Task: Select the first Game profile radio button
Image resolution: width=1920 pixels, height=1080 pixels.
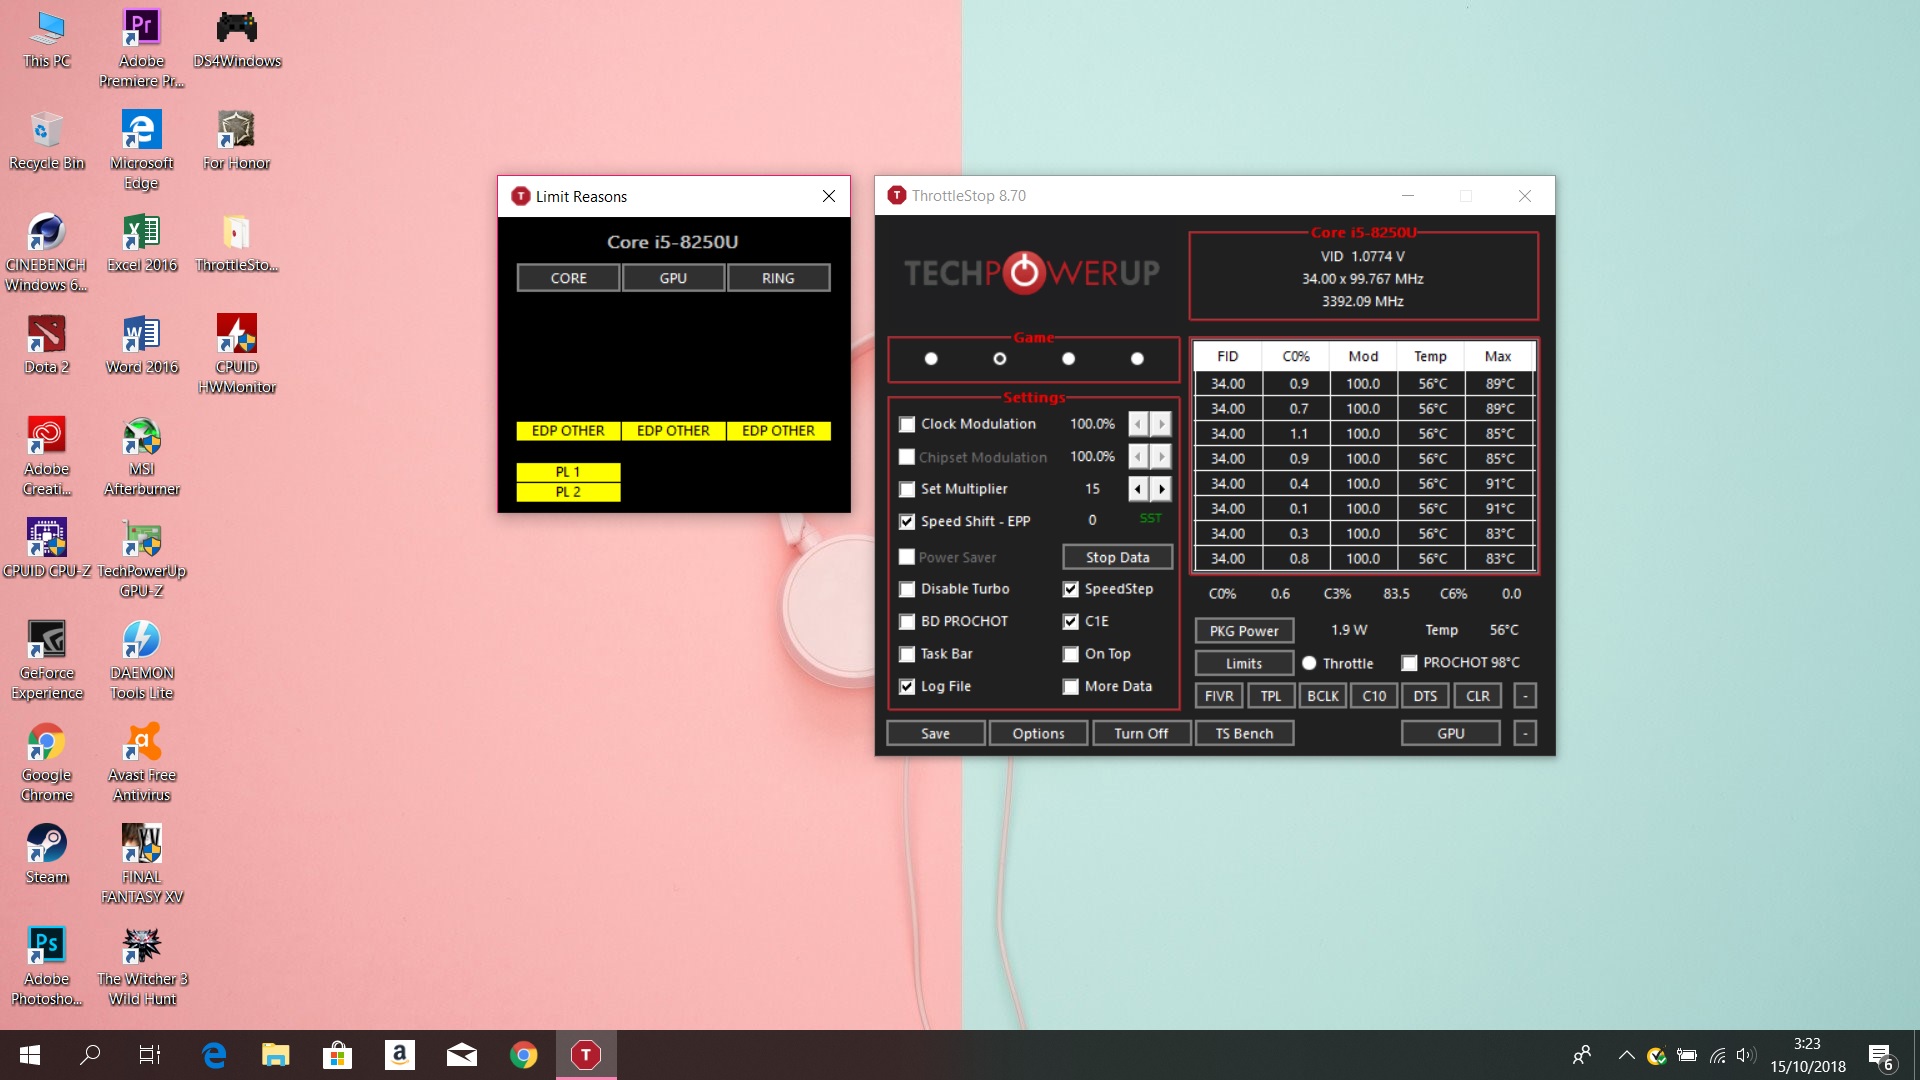Action: pos(931,358)
